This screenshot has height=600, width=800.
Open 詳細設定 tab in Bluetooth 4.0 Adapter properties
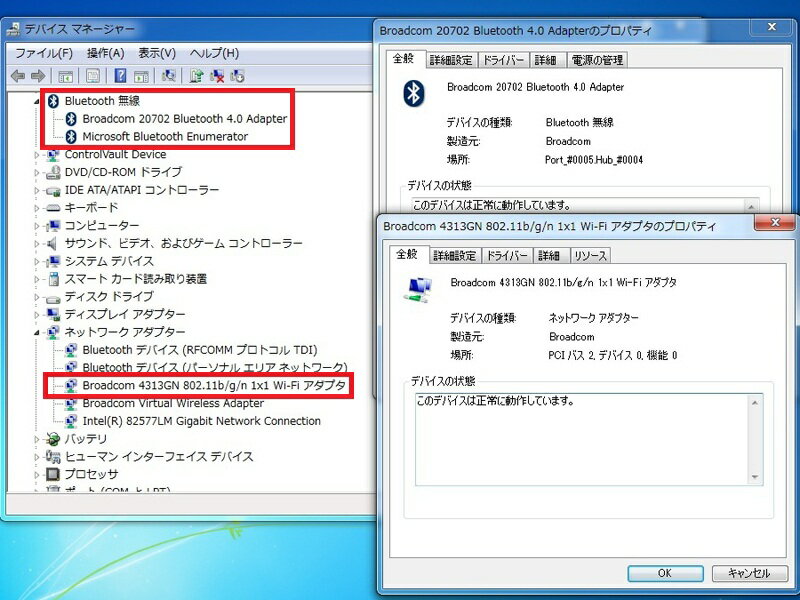pos(451,60)
